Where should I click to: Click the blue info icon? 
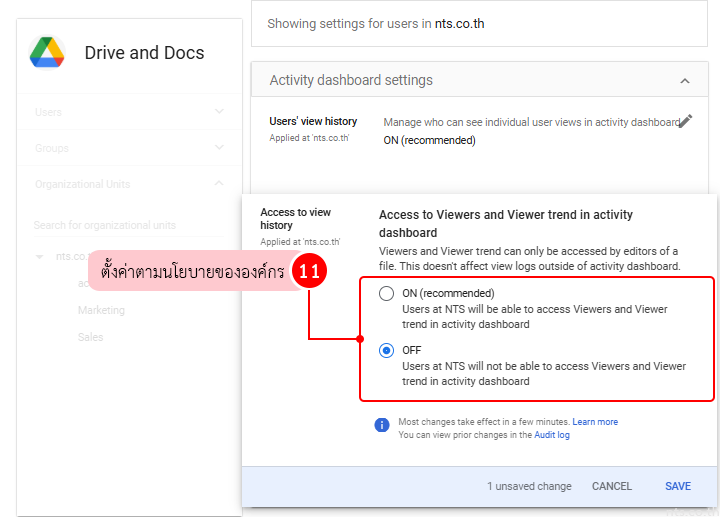382,425
